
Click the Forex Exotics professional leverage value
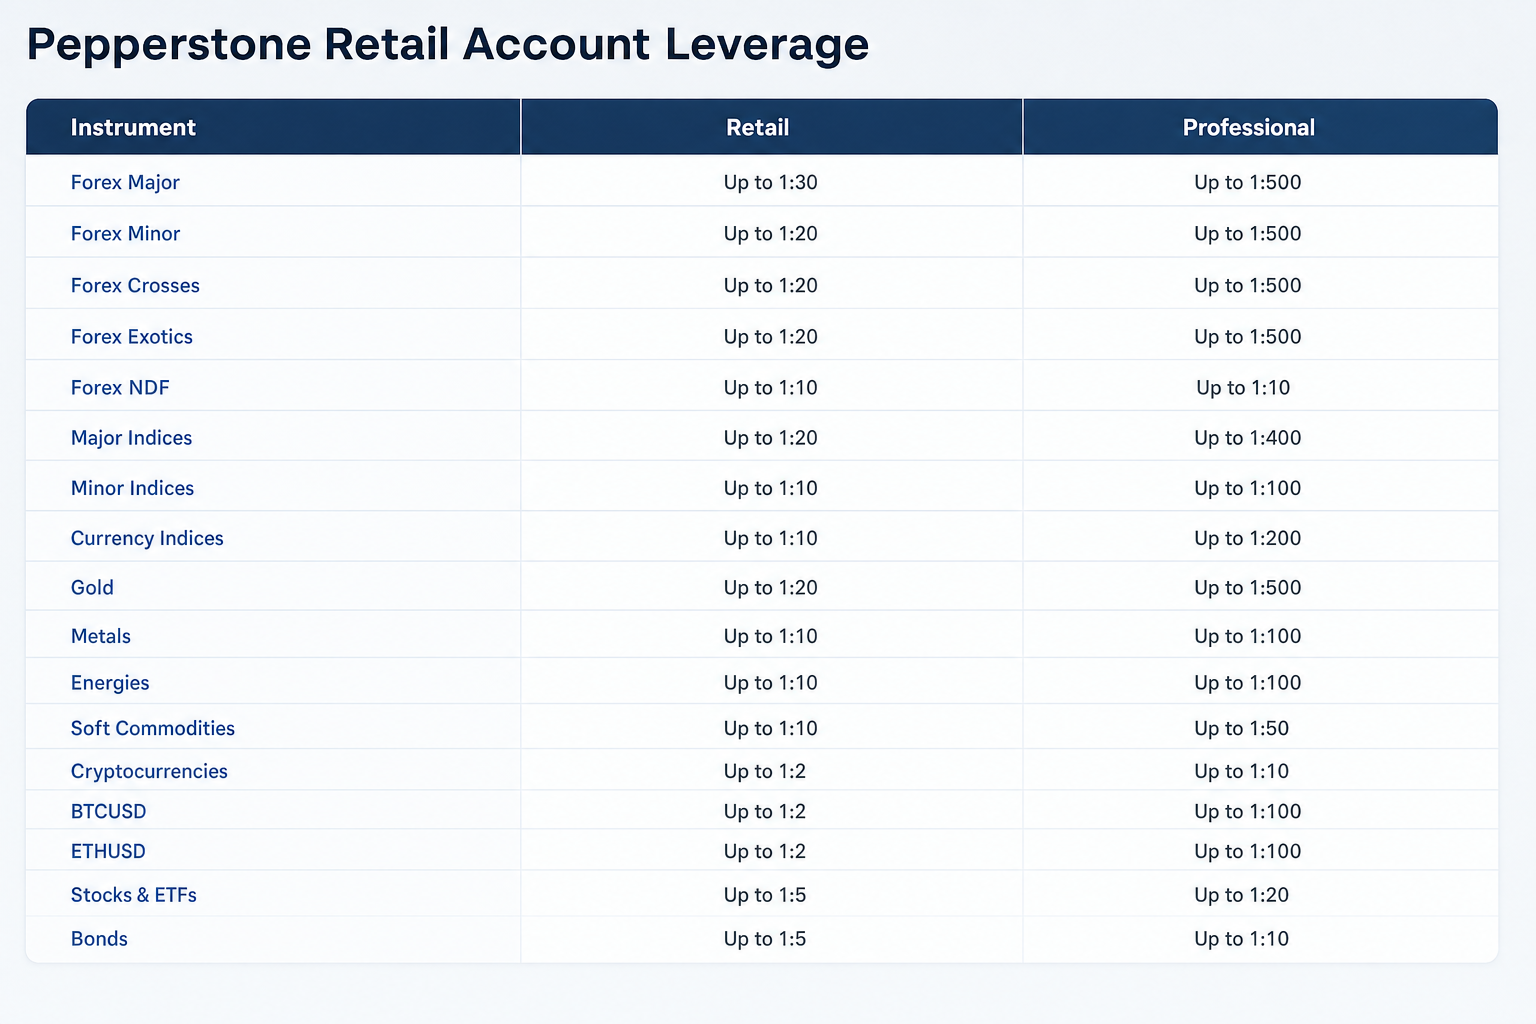click(1248, 336)
